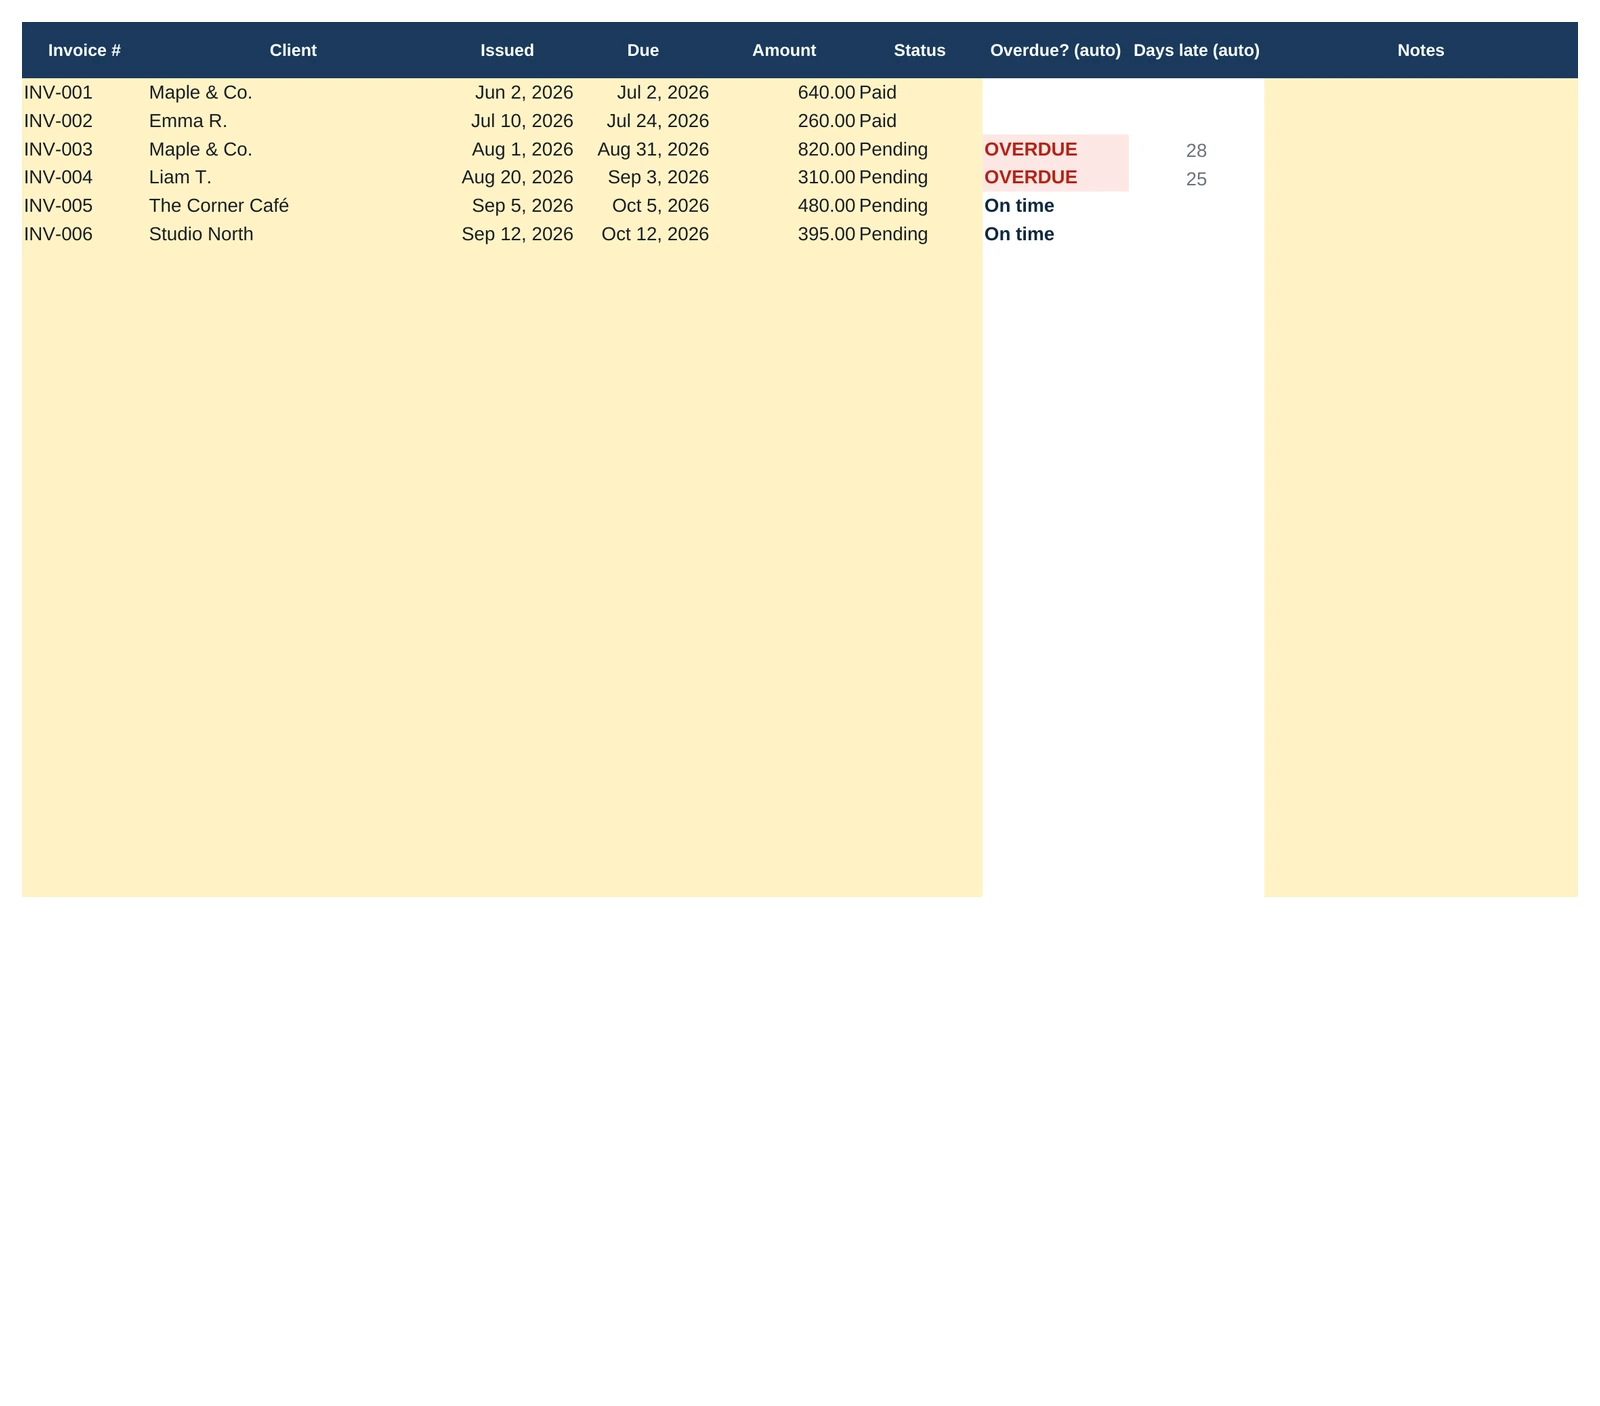Select the Client column header
The image size is (1600, 1406).
(293, 50)
